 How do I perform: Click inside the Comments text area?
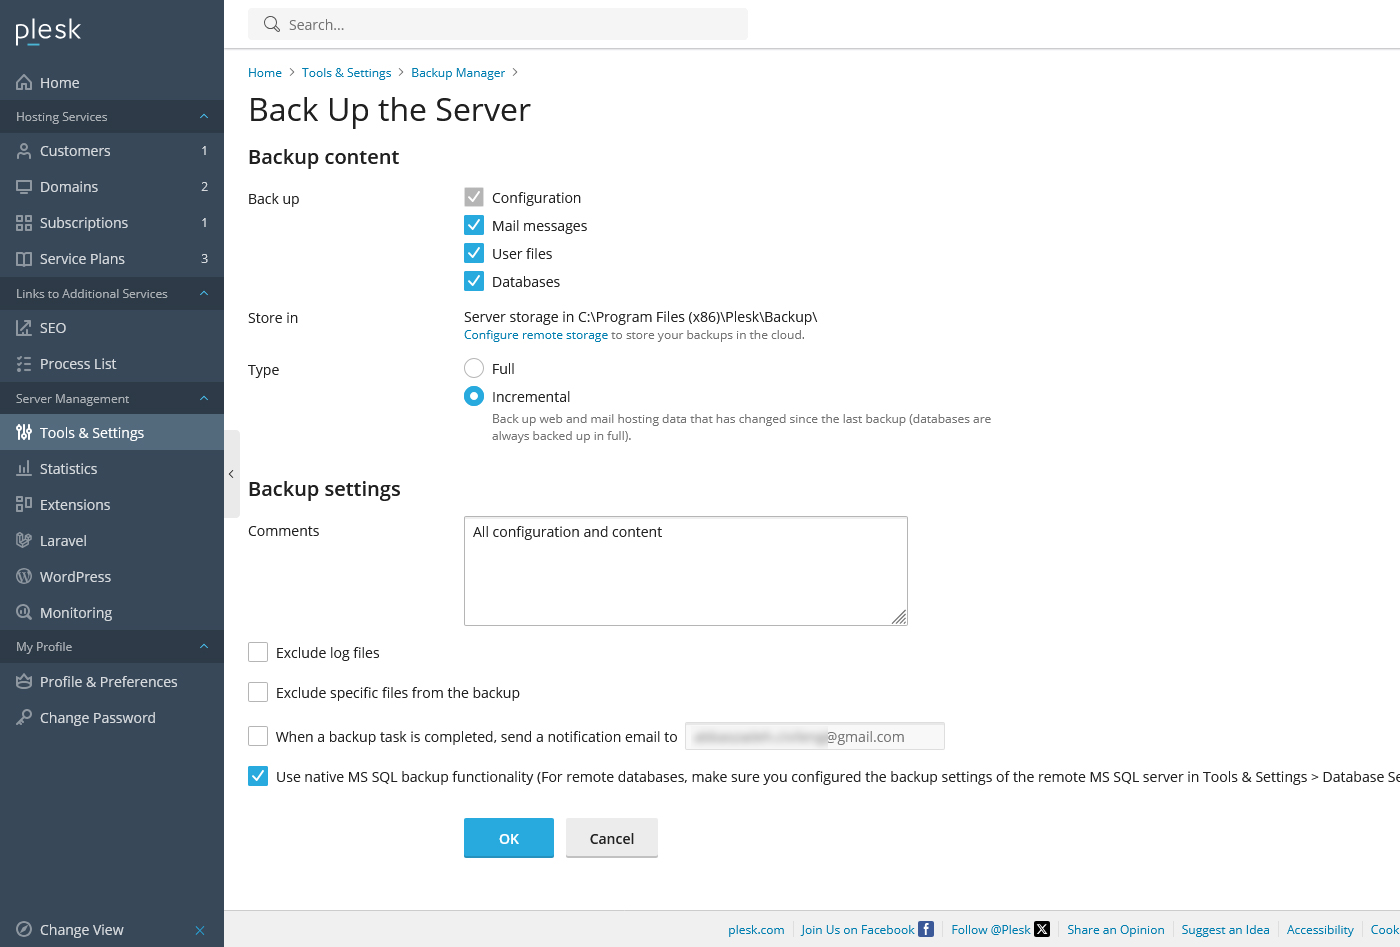coord(685,570)
